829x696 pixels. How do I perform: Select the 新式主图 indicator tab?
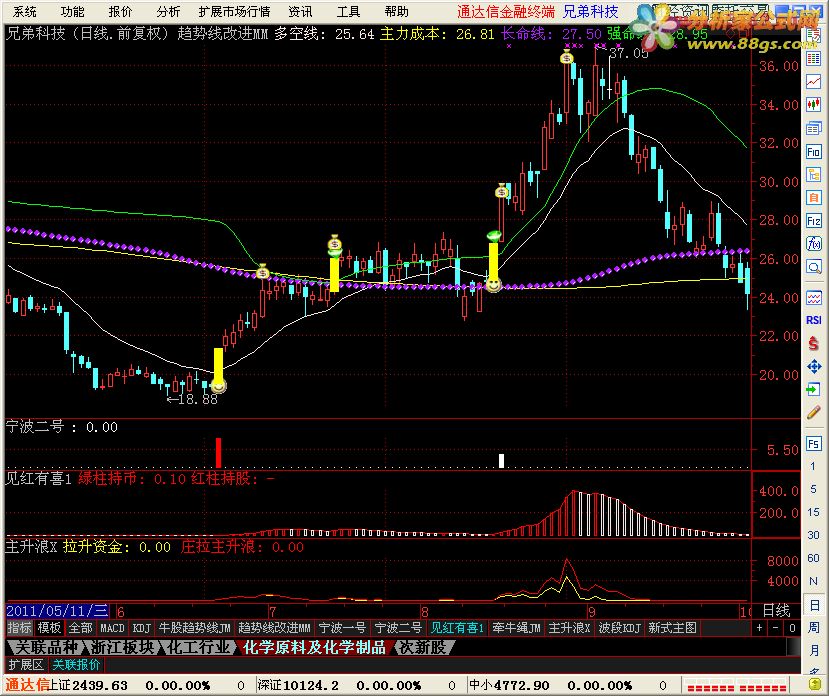click(x=673, y=628)
